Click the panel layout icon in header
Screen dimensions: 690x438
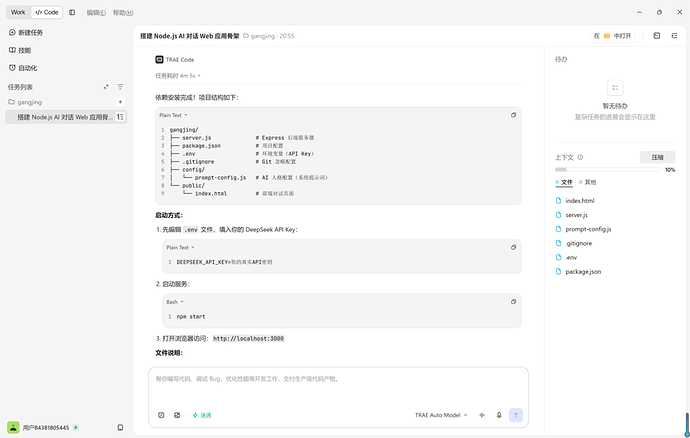(657, 36)
